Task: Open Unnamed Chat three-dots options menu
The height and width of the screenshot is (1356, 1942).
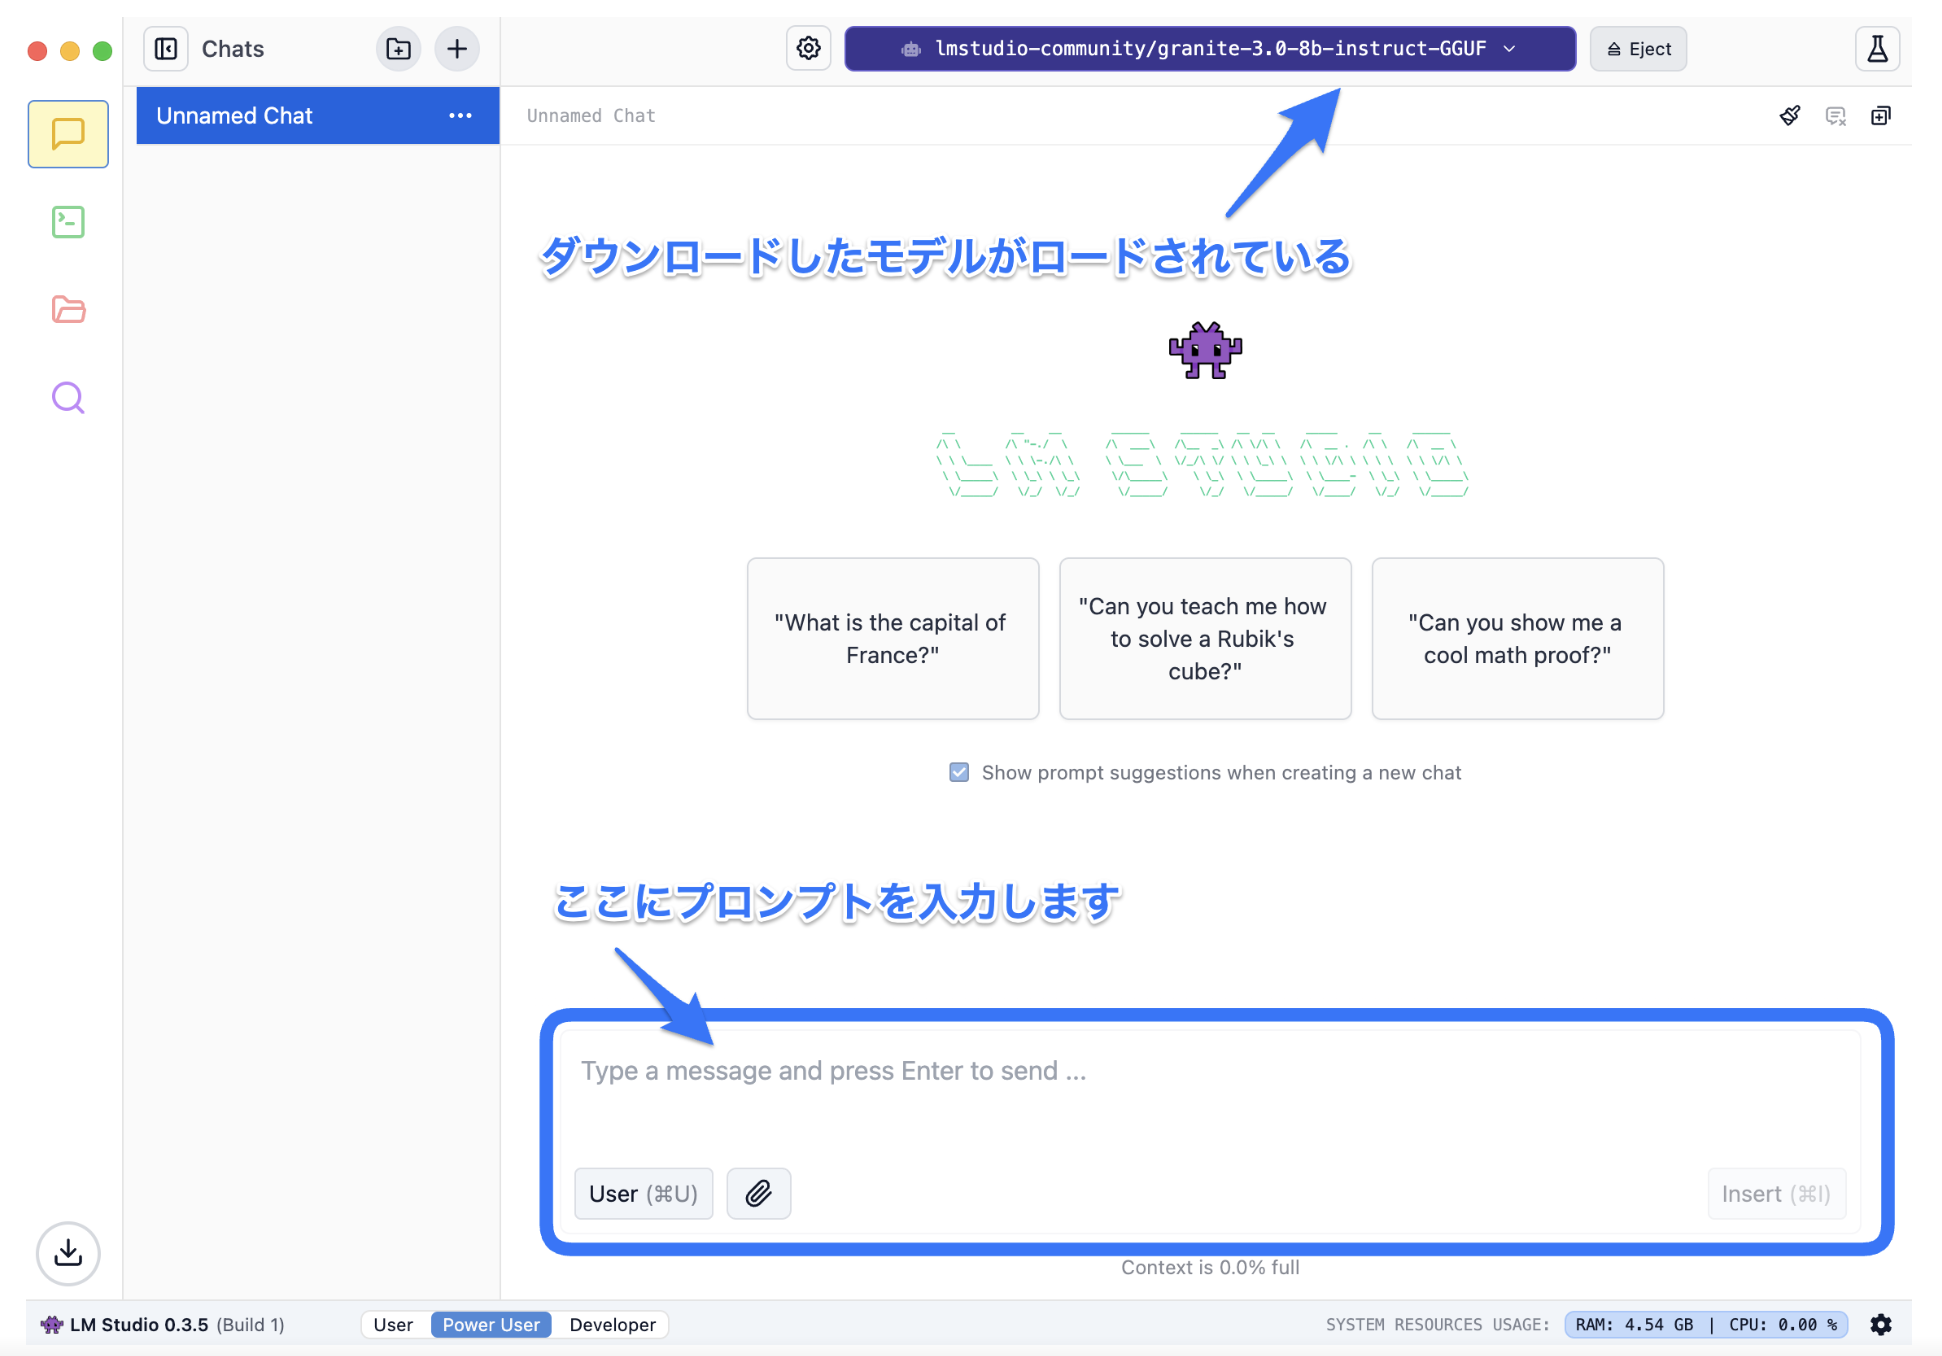Action: click(x=460, y=116)
